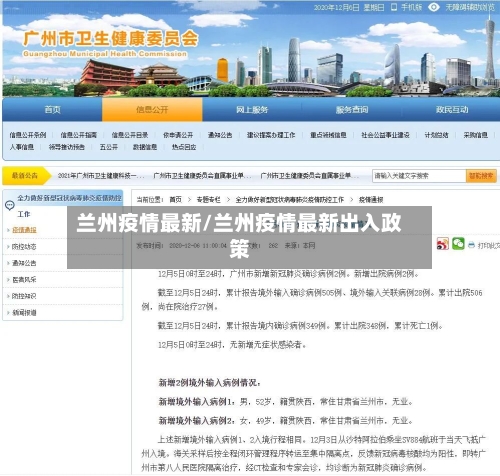This screenshot has width=500, height=476.
Task: Open announcement 2021年广州市卫生健康科技一…
Action: tap(101, 175)
